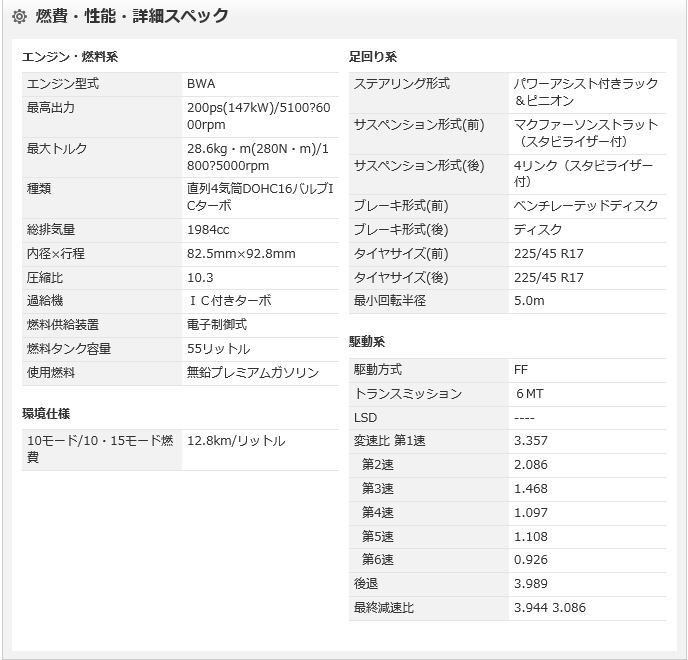The width and height of the screenshot is (688, 660).
Task: Select the front tire size 225/45 R17
Action: tap(548, 254)
